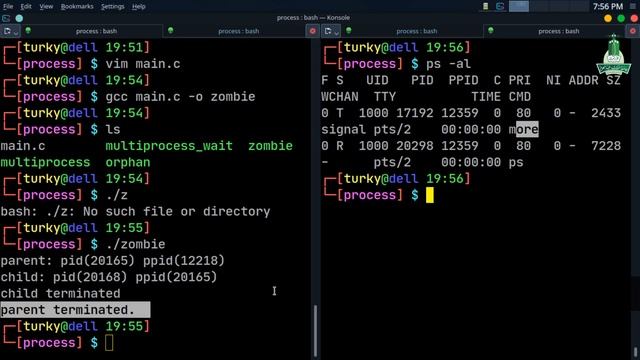Click the battery icon in system tray
Image resolution: width=640 pixels, height=360 pixels.
click(x=485, y=7)
